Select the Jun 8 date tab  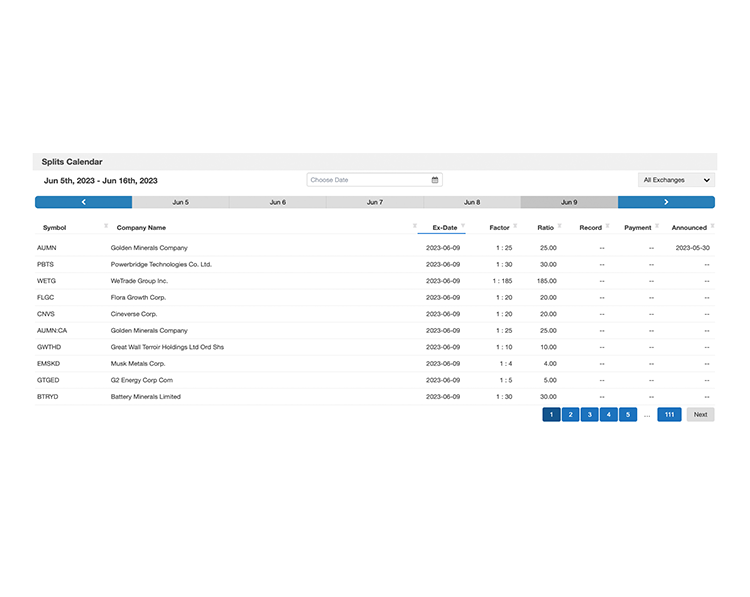(471, 202)
